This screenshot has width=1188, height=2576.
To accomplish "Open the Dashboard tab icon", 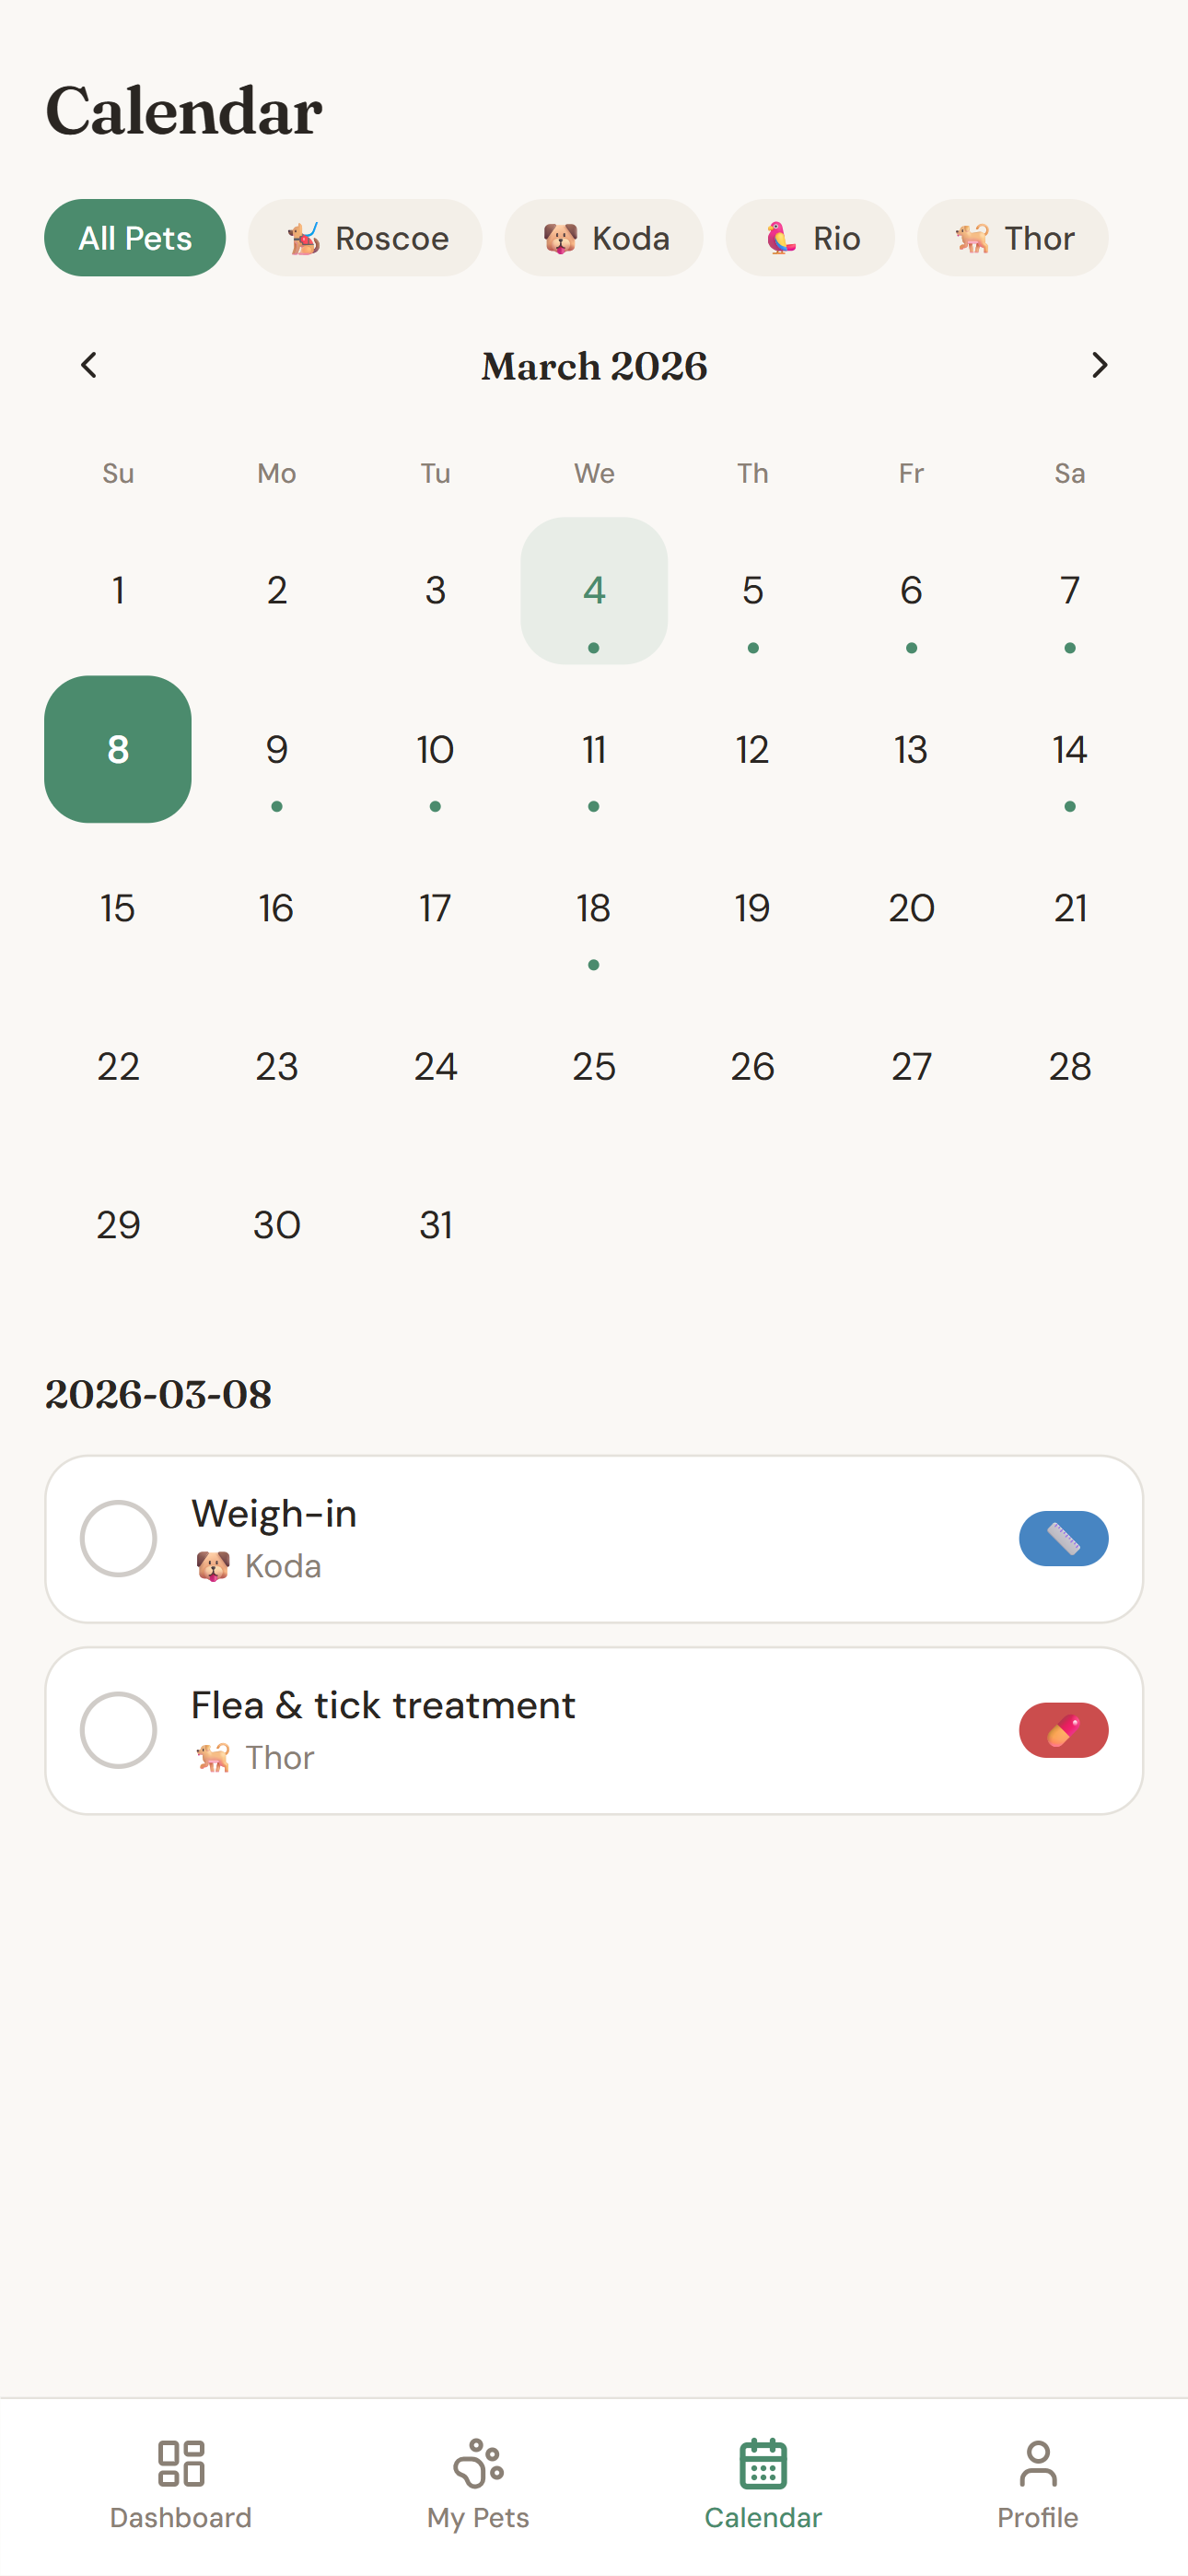I will pos(181,2463).
